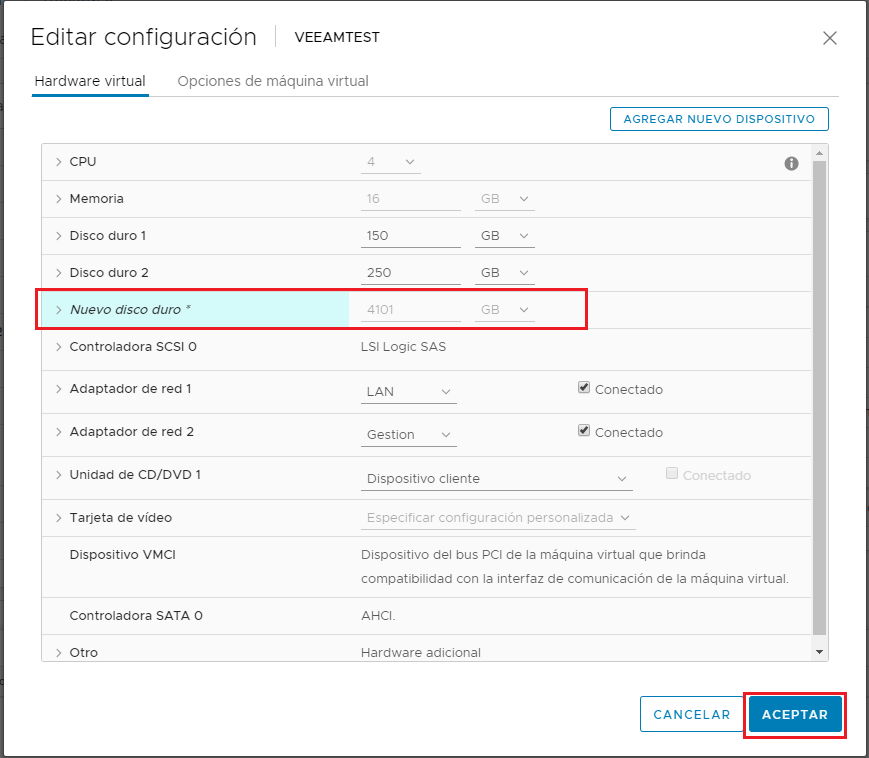Expand Controladora SCSI 0 details
The height and width of the screenshot is (758, 869).
[57, 349]
